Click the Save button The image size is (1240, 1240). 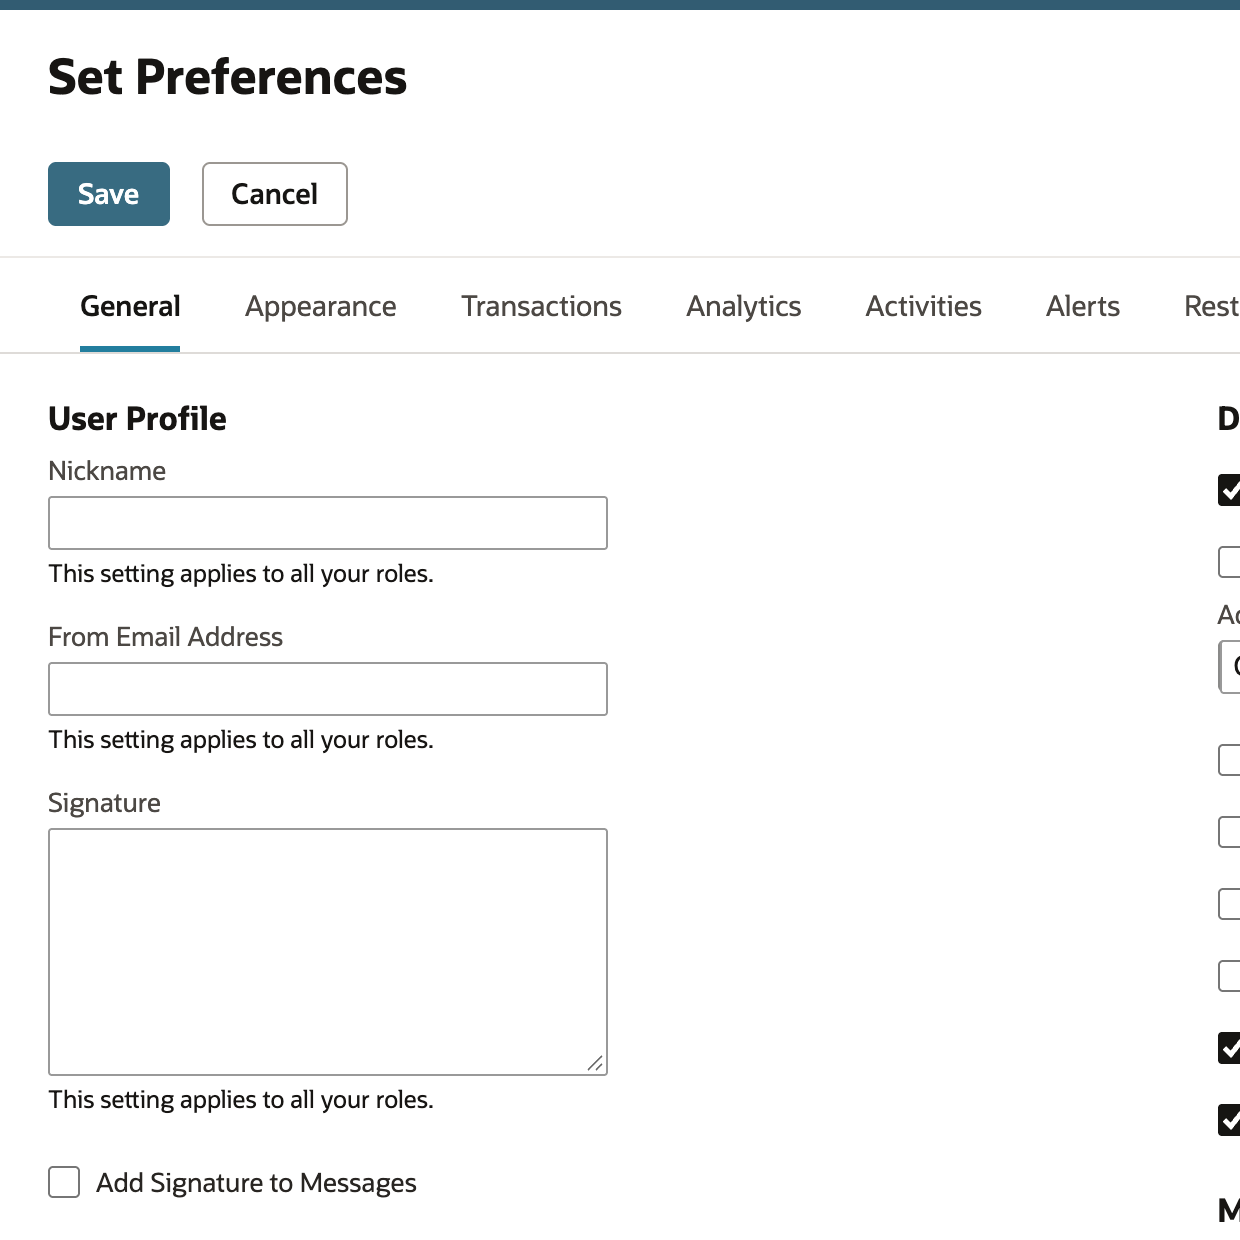click(x=109, y=194)
